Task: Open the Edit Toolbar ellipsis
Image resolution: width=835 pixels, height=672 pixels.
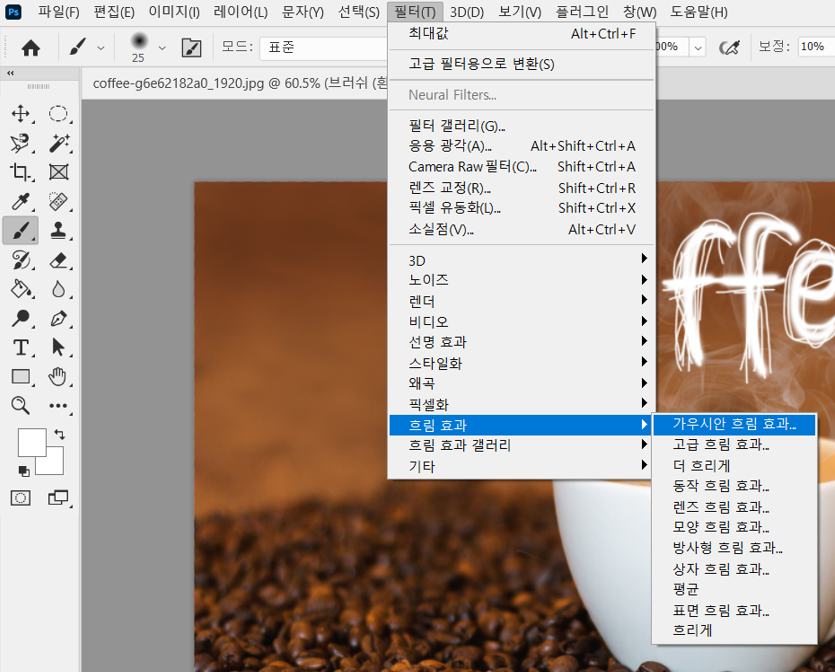Action: (58, 406)
